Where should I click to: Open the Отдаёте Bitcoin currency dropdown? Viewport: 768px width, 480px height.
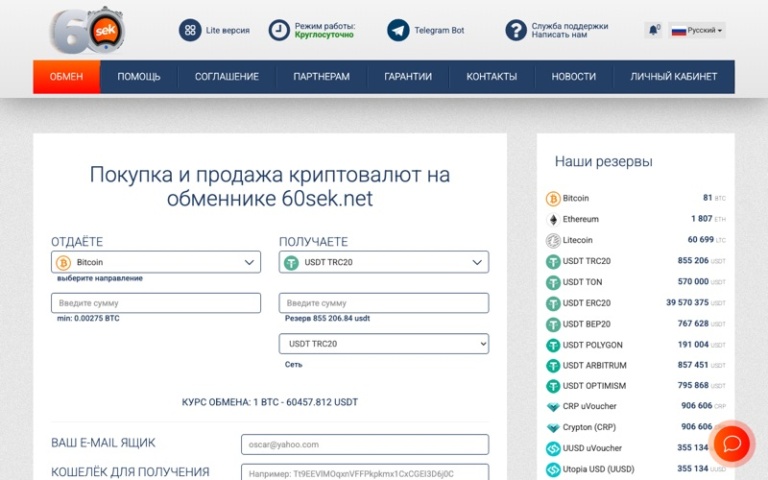(156, 262)
